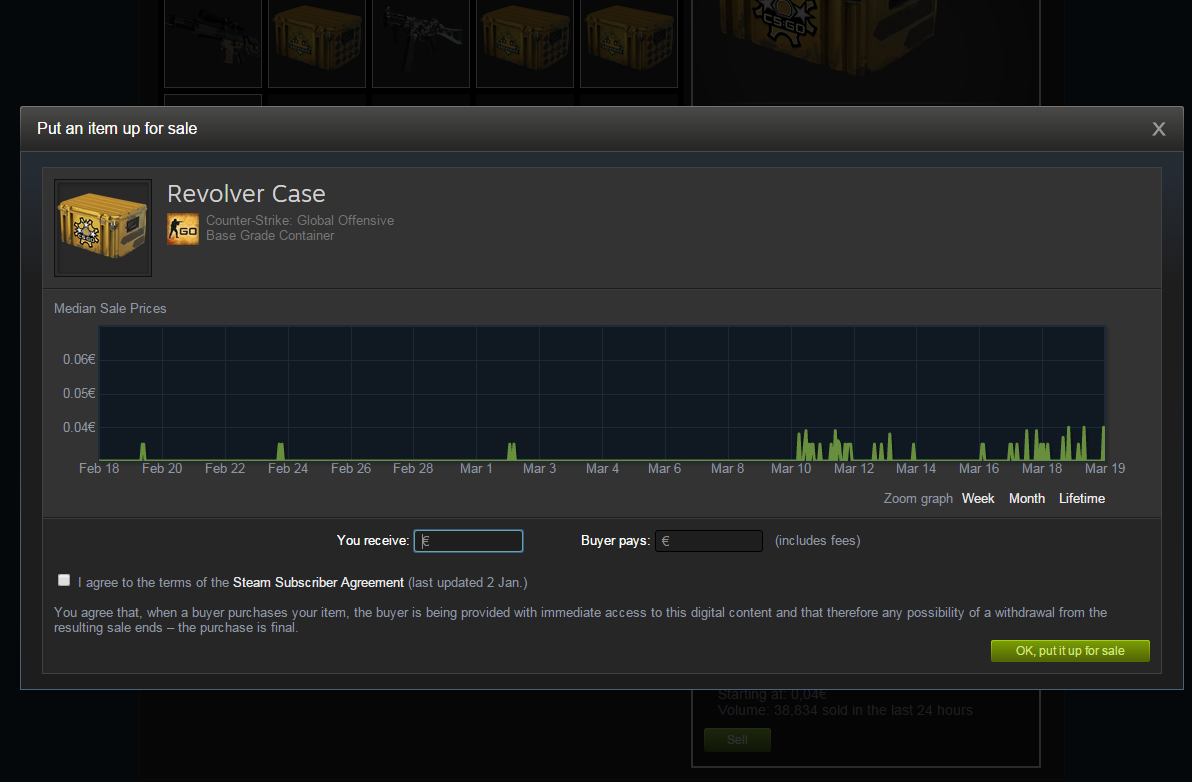
Task: Close the sale dialog with the X
Action: point(1159,129)
